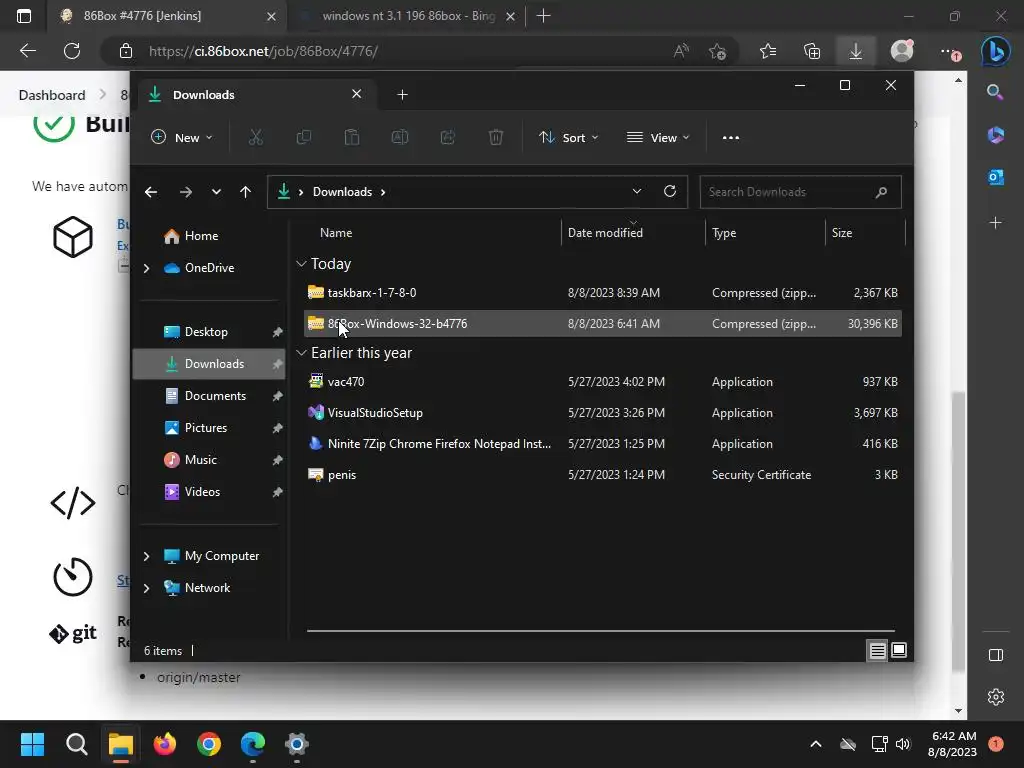Add a new File Explorer tab
Screen dimensions: 1024x768
click(x=402, y=95)
